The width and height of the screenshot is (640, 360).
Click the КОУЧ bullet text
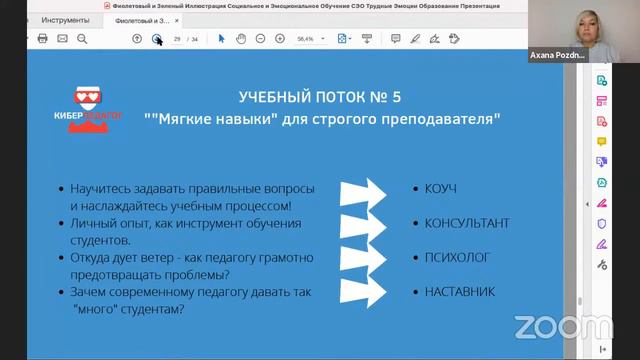[x=440, y=189]
